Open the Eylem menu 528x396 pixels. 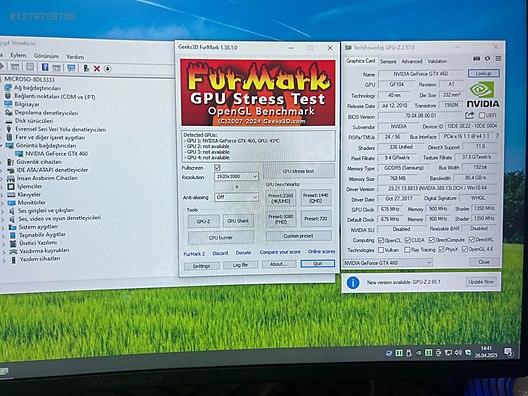click(18, 55)
